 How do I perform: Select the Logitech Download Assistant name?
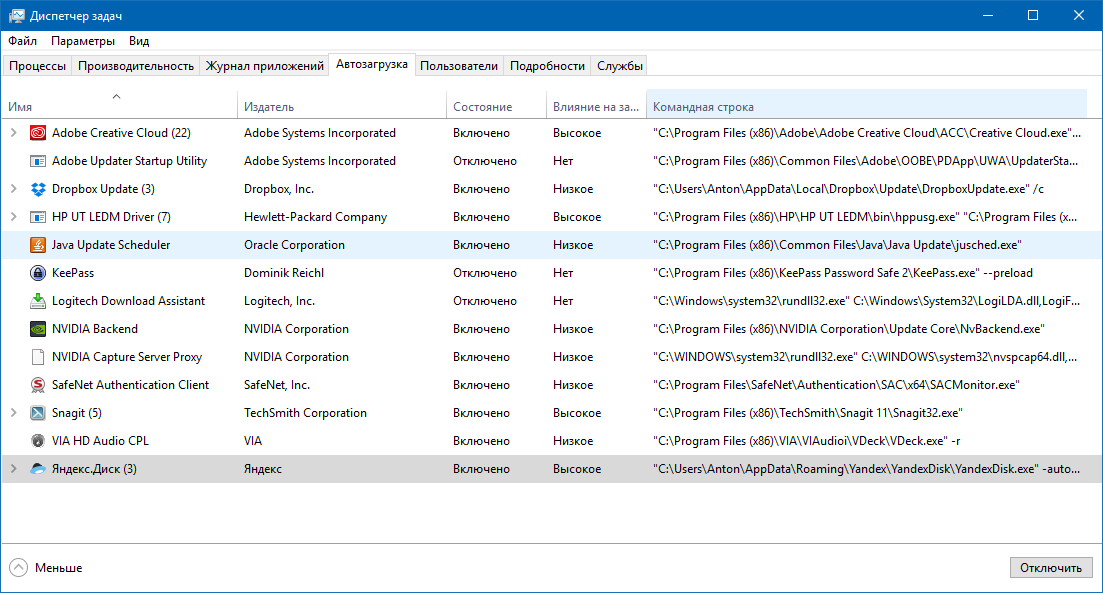129,301
